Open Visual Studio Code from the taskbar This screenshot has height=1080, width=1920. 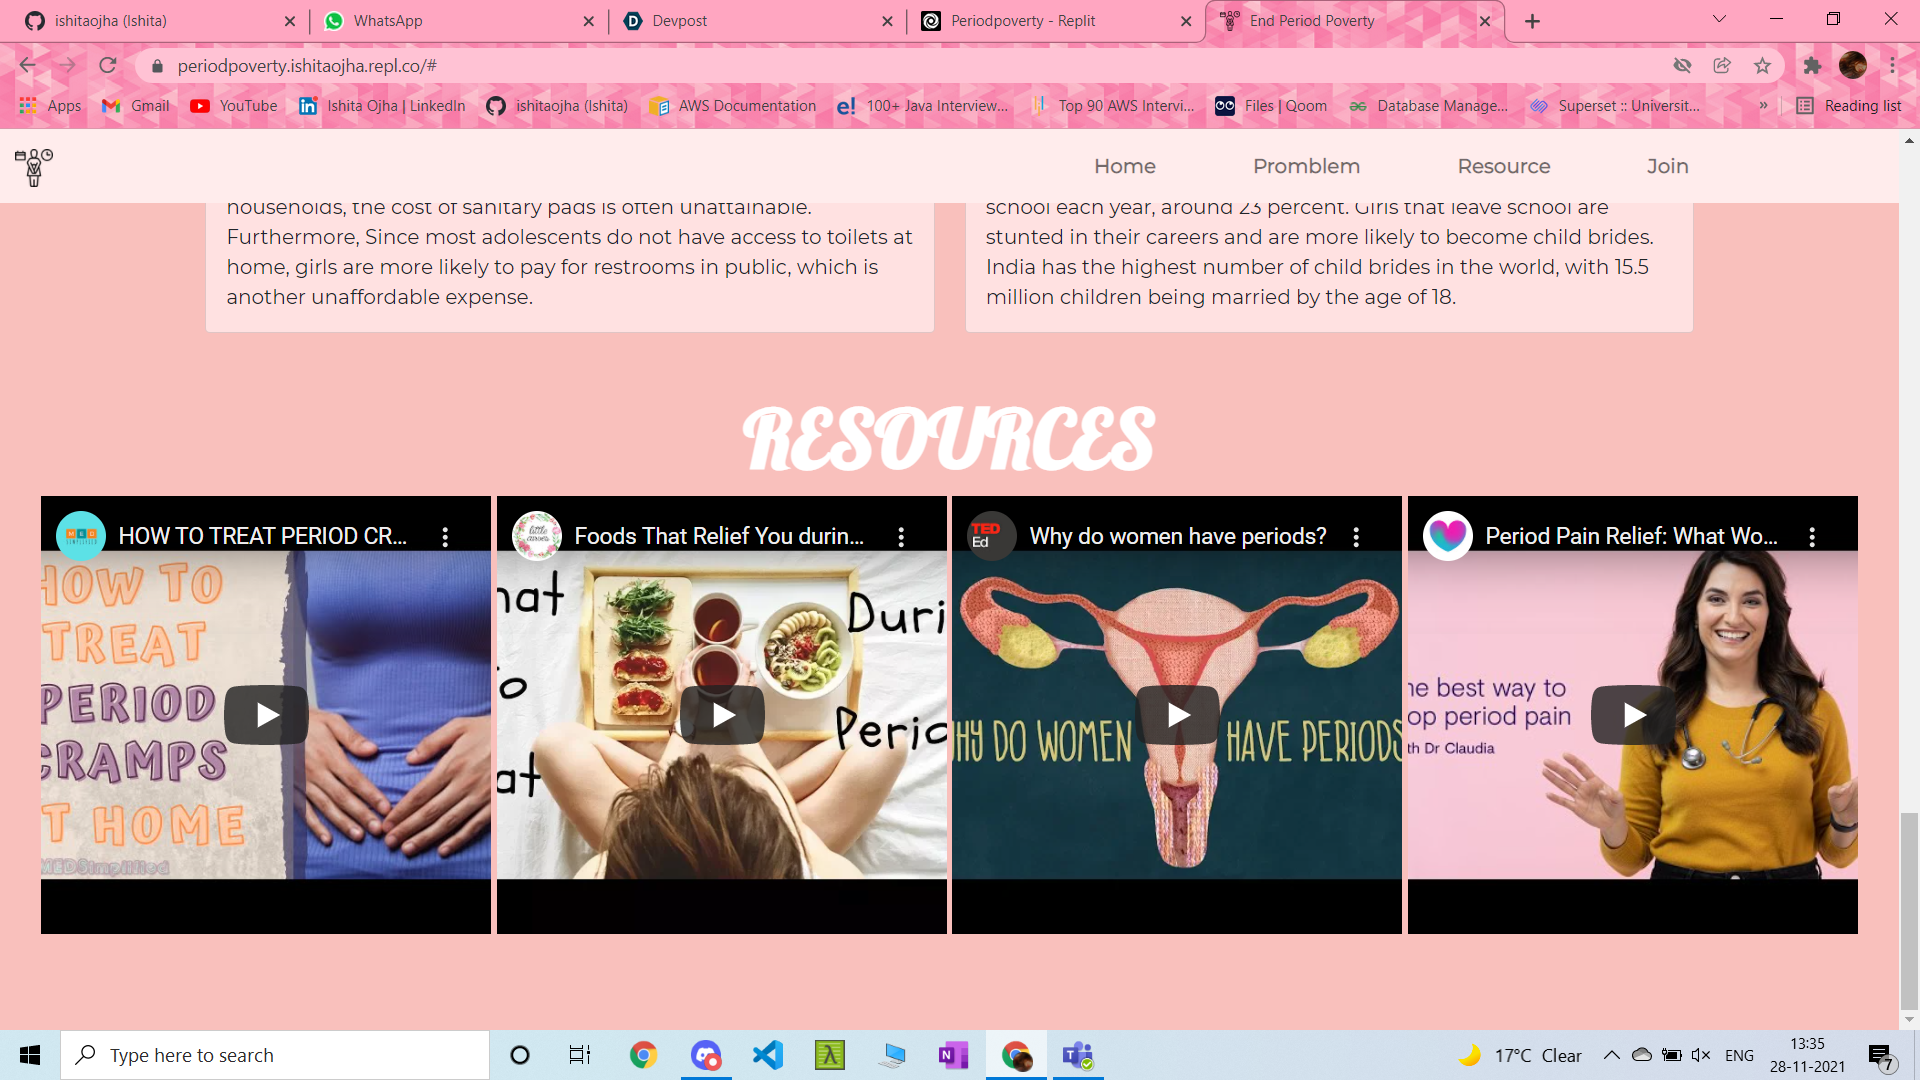coord(767,1055)
